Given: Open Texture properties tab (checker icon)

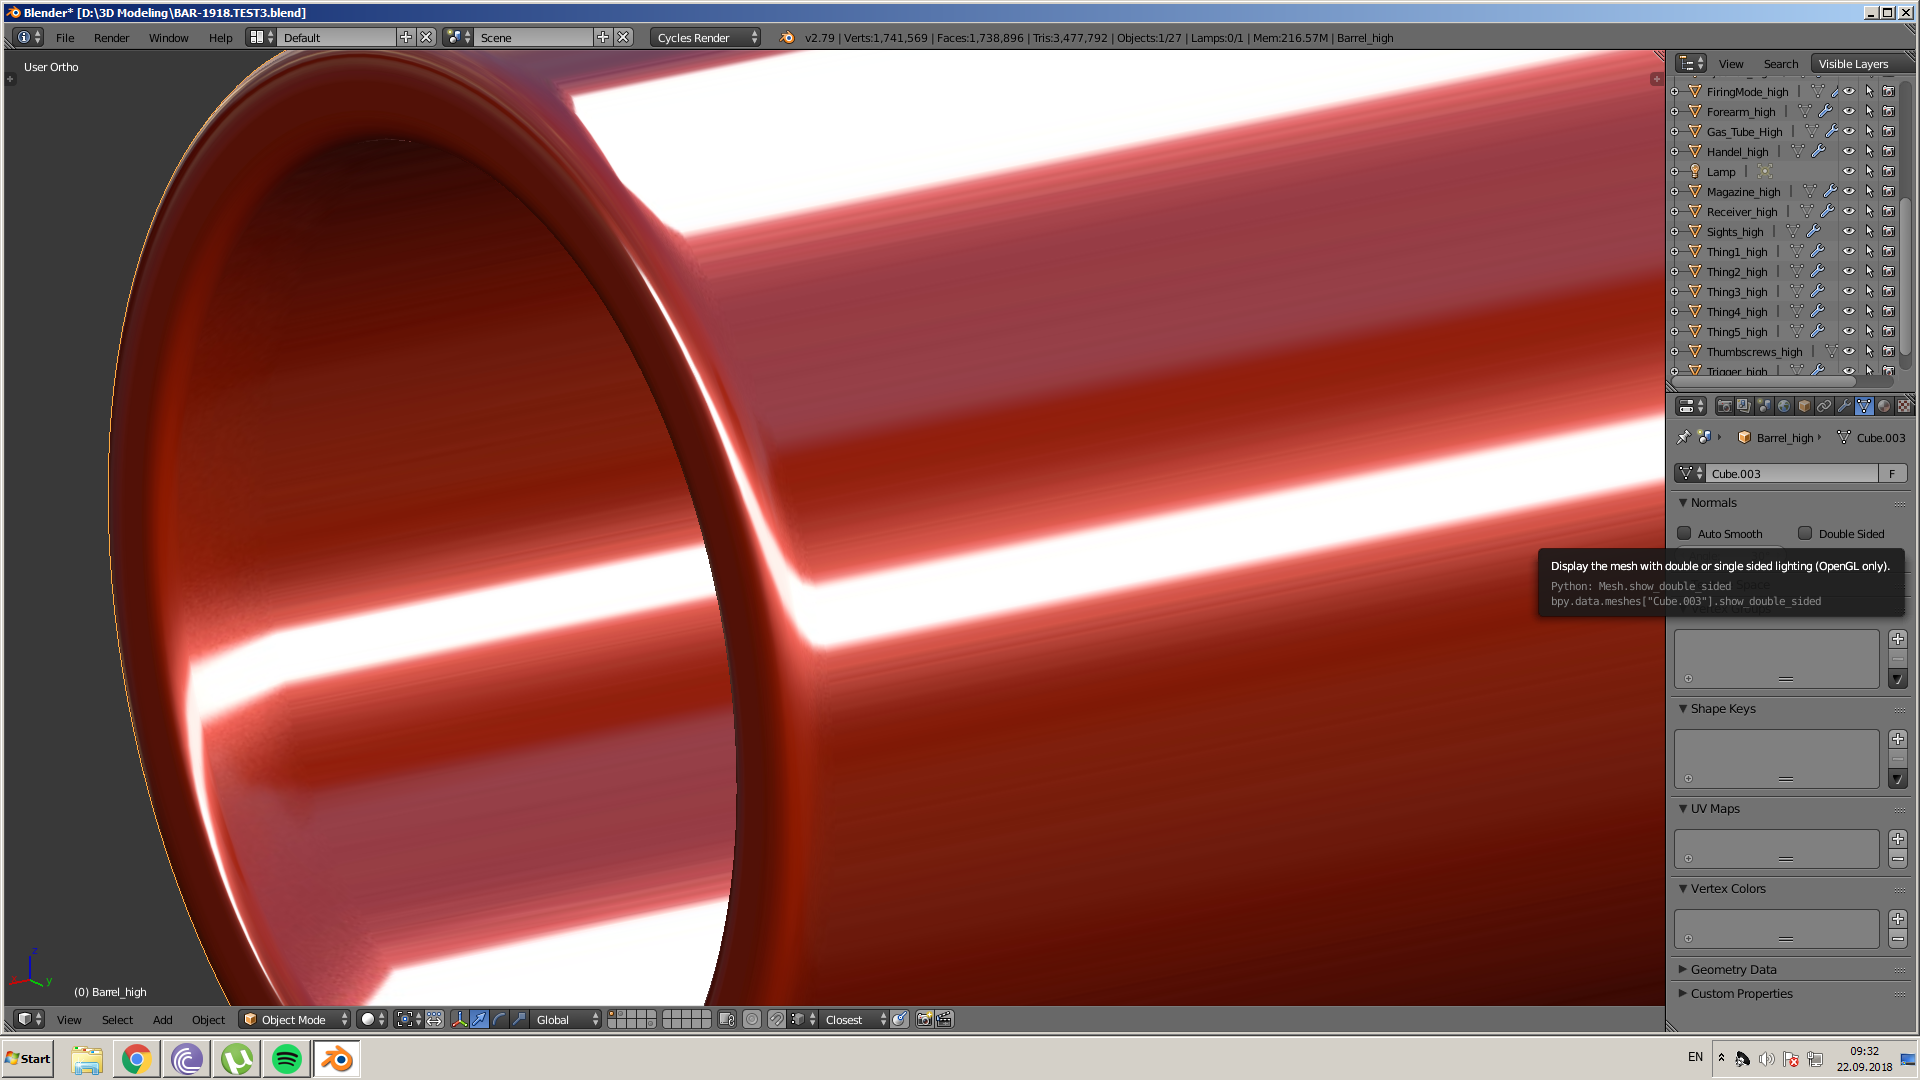Looking at the screenshot, I should click(x=1904, y=406).
